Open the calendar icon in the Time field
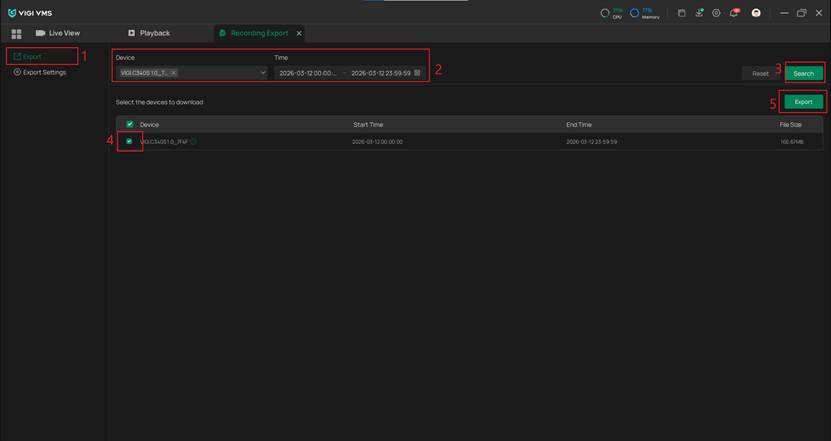This screenshot has width=831, height=441. (x=417, y=73)
